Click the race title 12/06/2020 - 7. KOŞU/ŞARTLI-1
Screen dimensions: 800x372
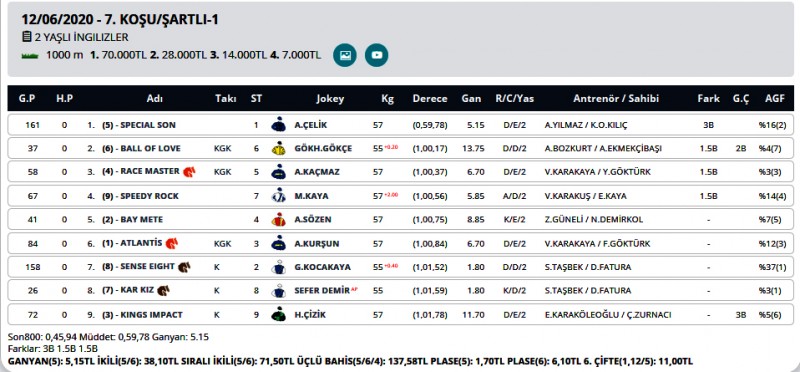(x=120, y=19)
